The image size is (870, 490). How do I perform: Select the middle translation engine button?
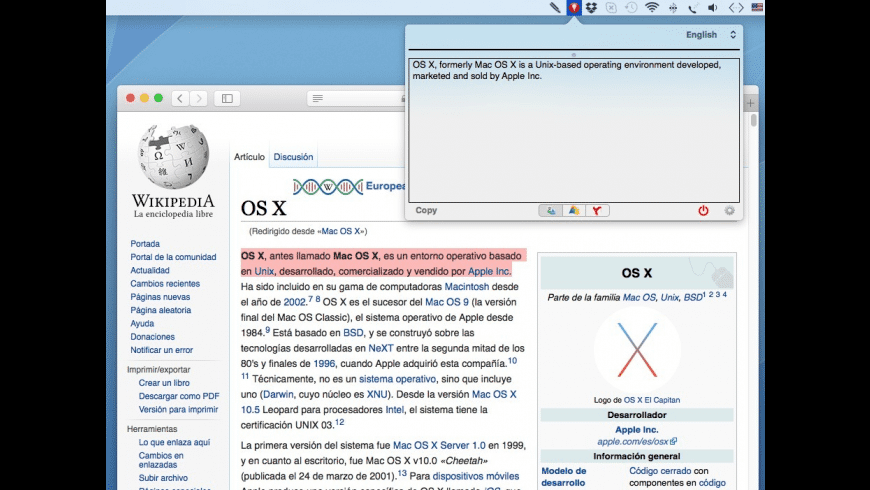[574, 210]
